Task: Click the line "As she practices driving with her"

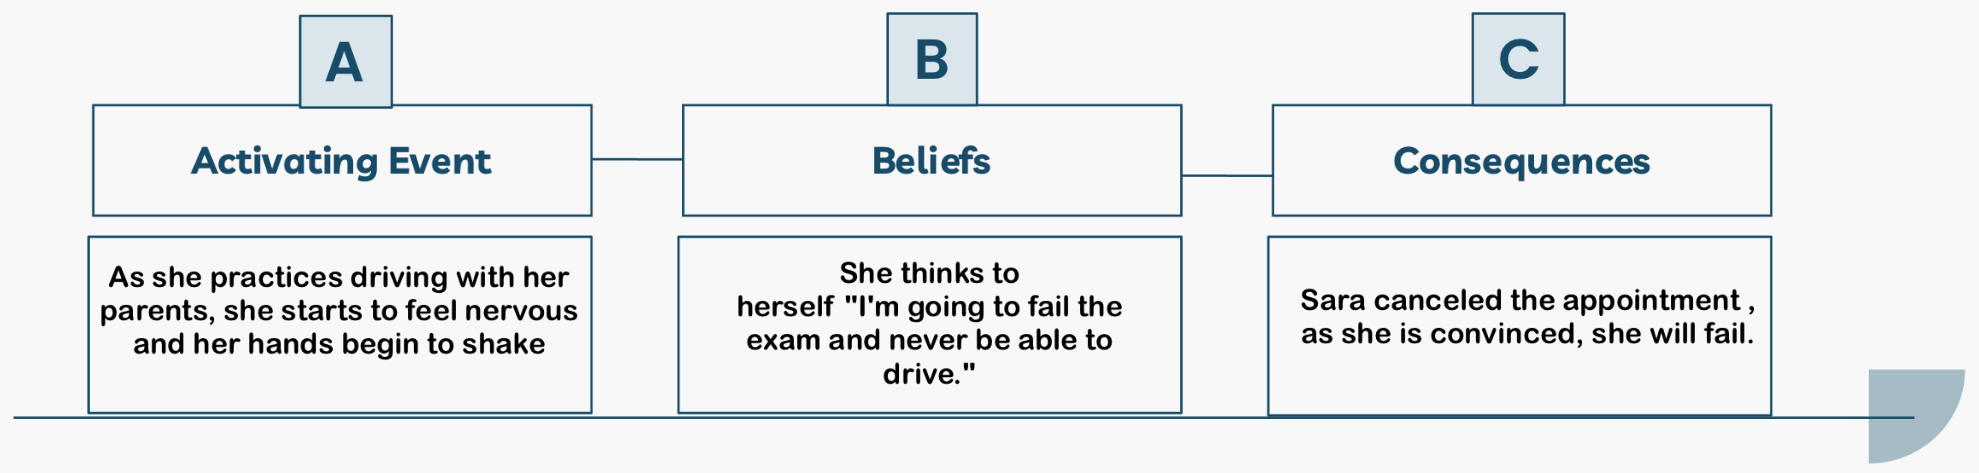Action: (x=339, y=277)
